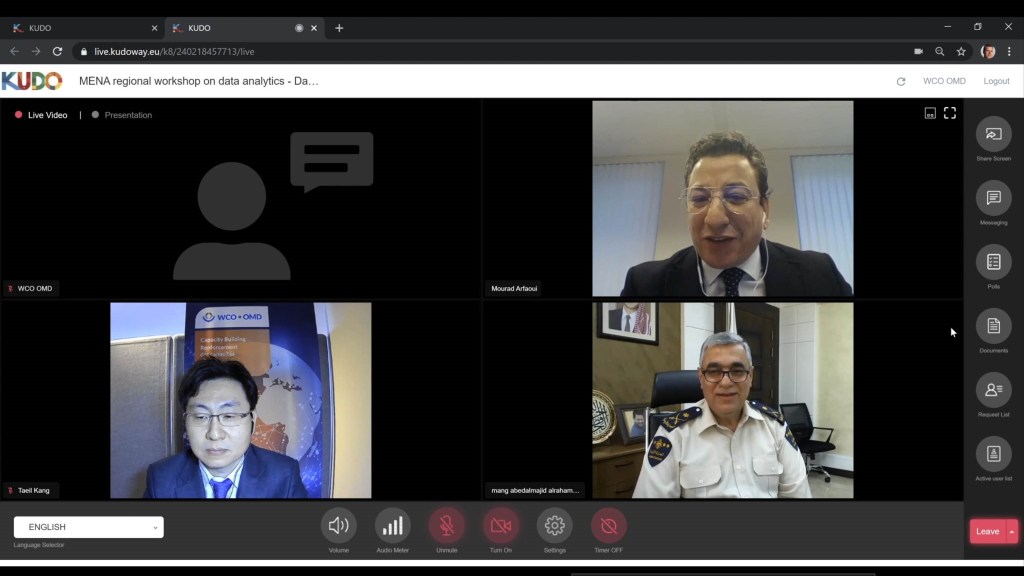Screen dimensions: 1024x576
Task: Open the Polls panel
Action: point(993,262)
